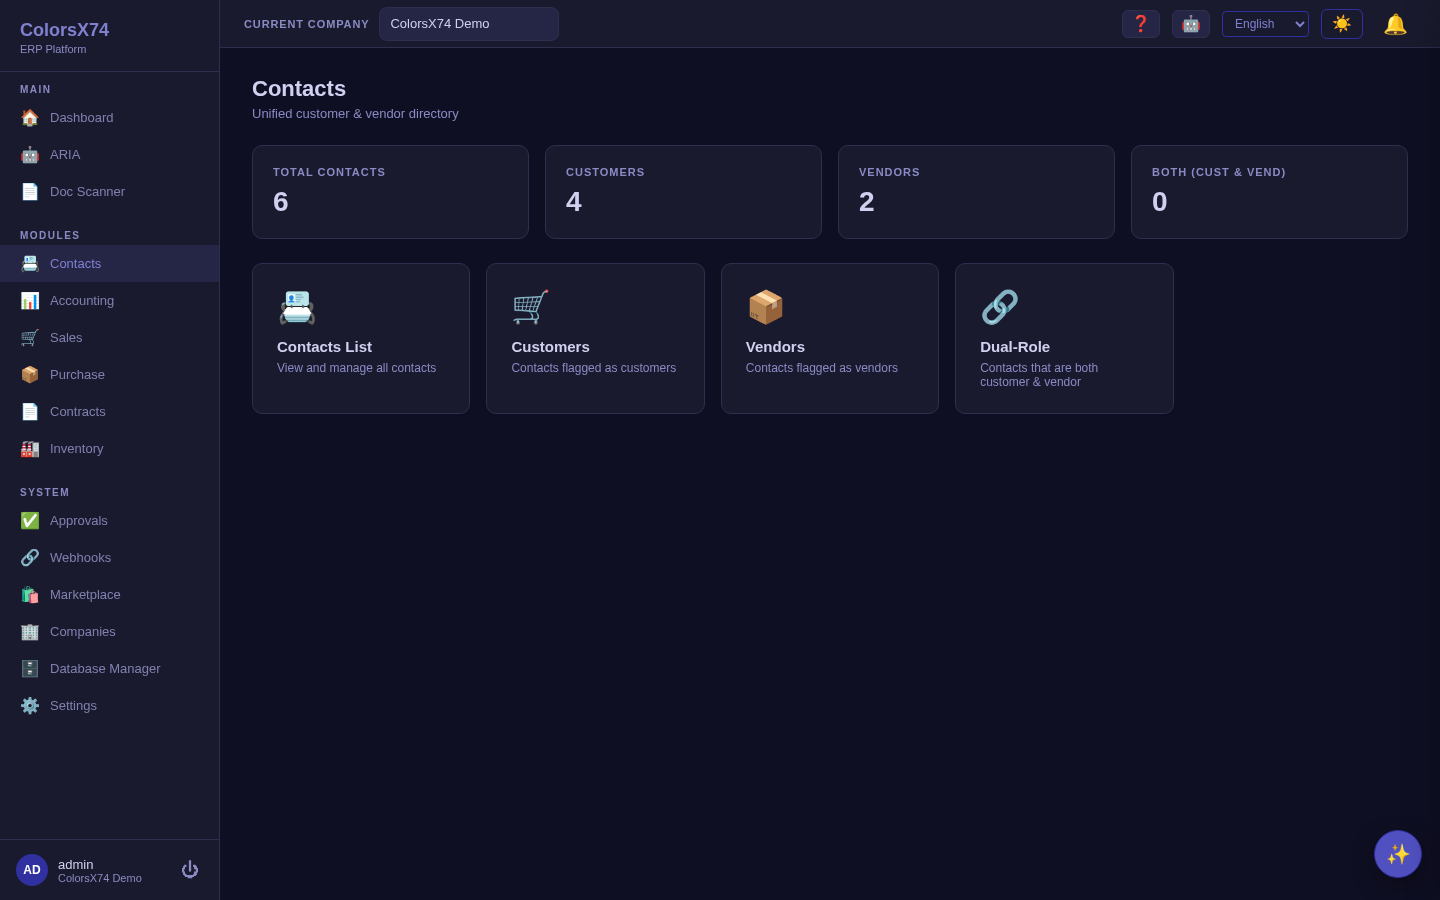Image resolution: width=1440 pixels, height=900 pixels.
Task: Click the ColorsX74 logo text
Action: (x=64, y=30)
